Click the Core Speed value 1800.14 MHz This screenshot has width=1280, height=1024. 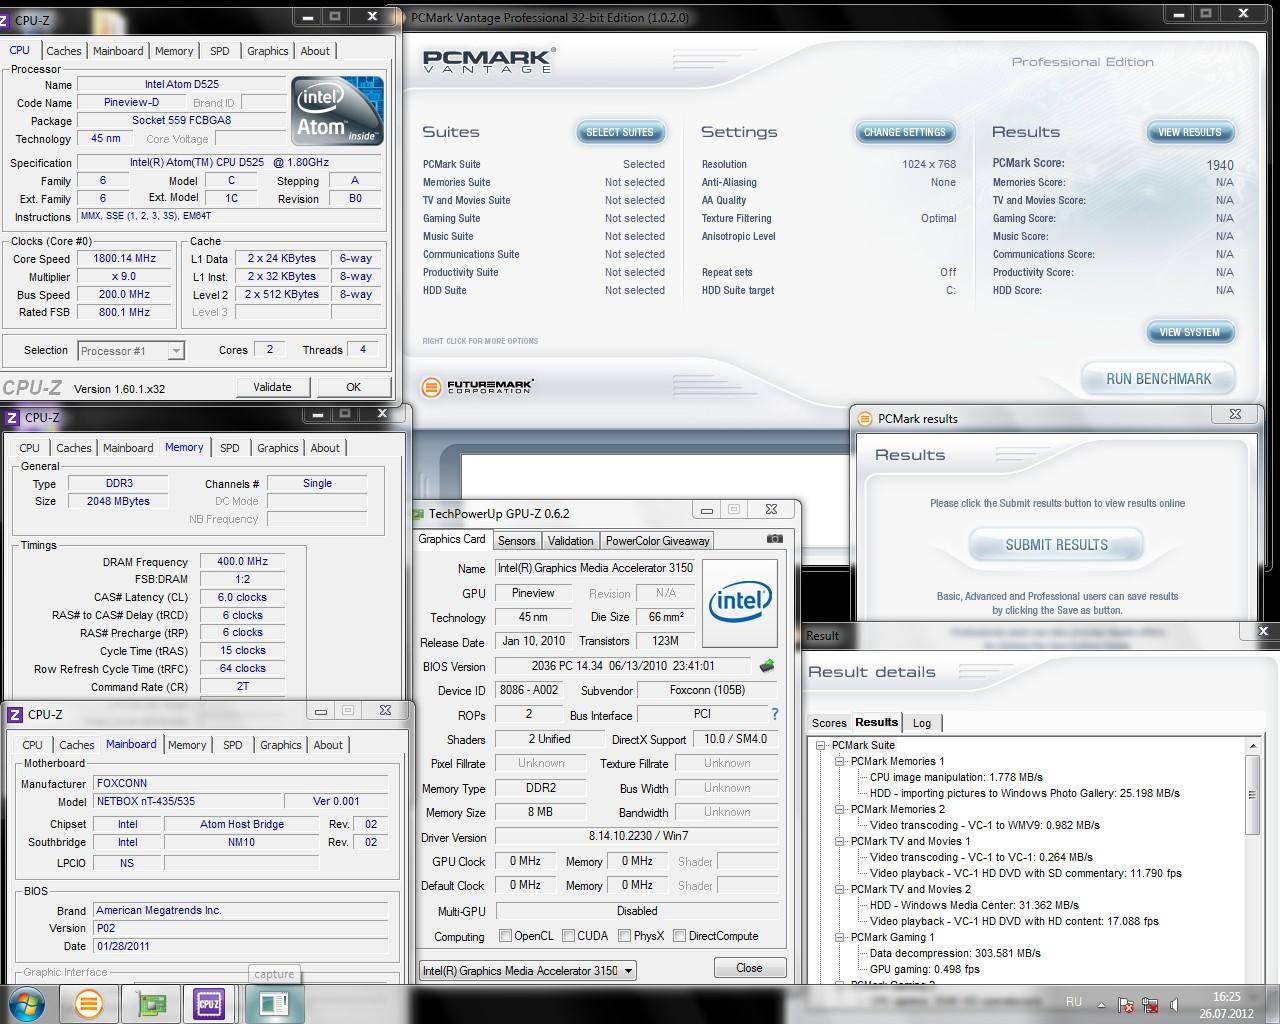coord(124,258)
